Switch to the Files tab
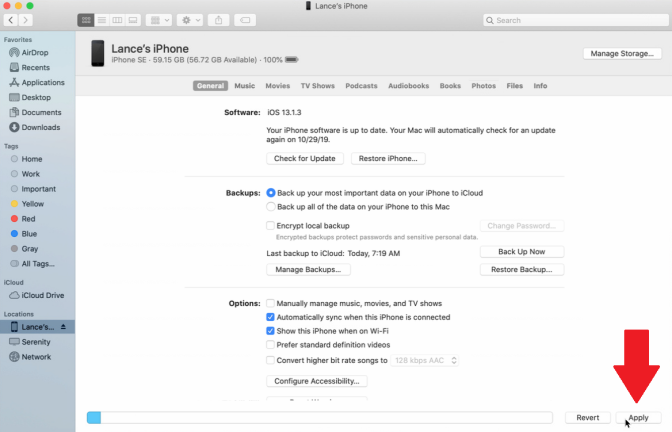The height and width of the screenshot is (432, 672). coord(514,86)
